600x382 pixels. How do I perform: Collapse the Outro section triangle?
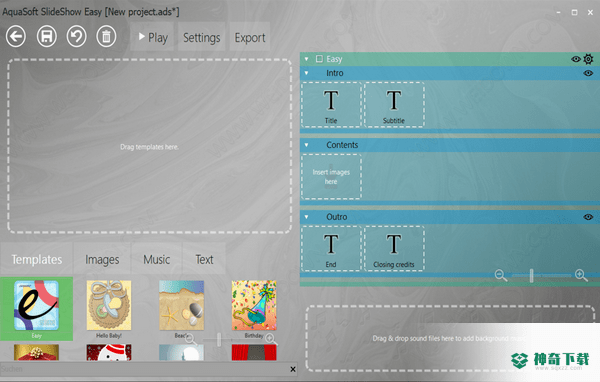click(307, 217)
